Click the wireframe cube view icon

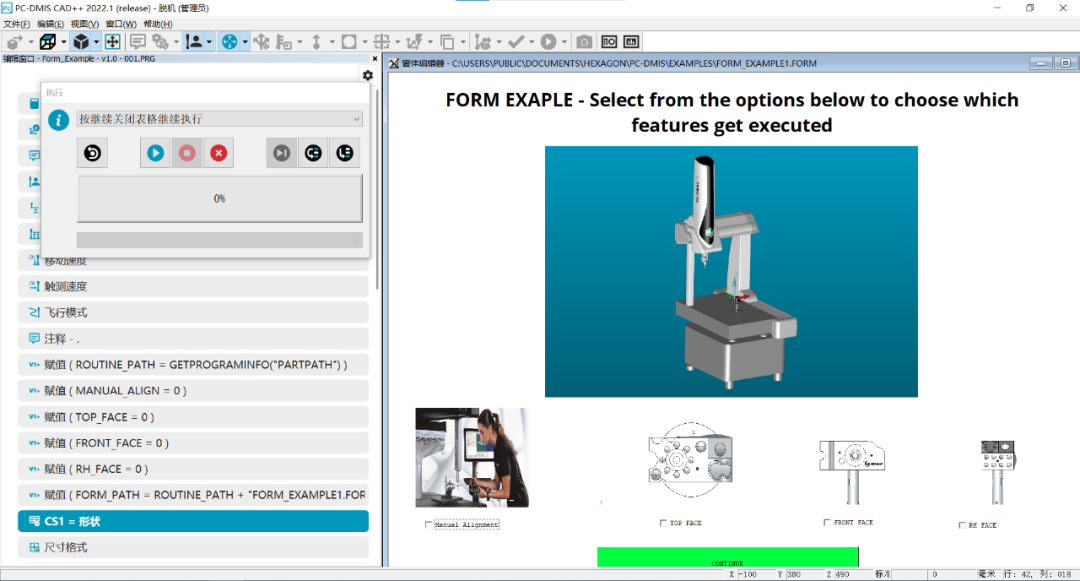click(x=48, y=42)
